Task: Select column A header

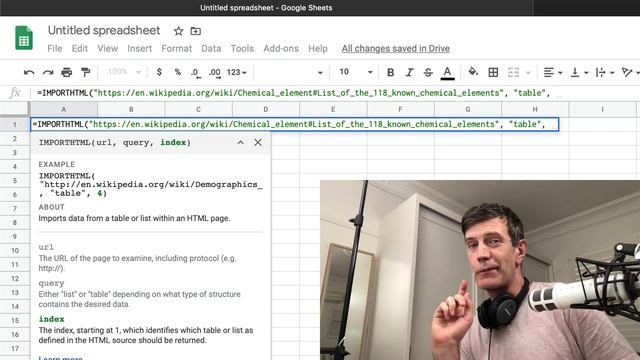Action: click(64, 109)
